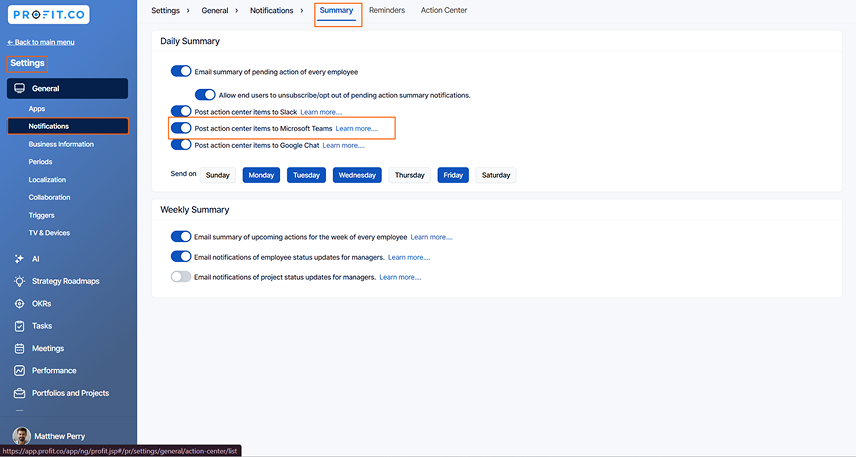Screen dimensions: 856x457
Task: Open Learn more for Google Chat
Action: point(343,145)
